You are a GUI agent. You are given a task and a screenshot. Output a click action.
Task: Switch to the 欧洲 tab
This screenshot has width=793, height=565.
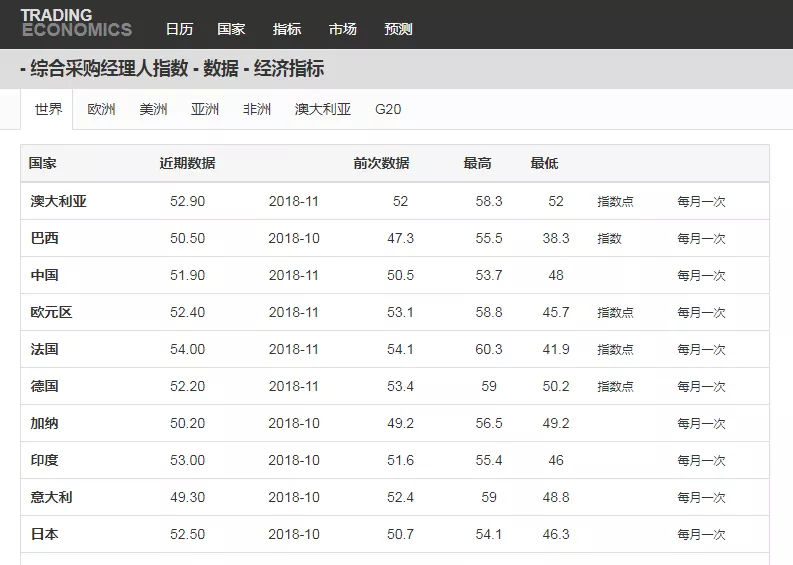(101, 109)
